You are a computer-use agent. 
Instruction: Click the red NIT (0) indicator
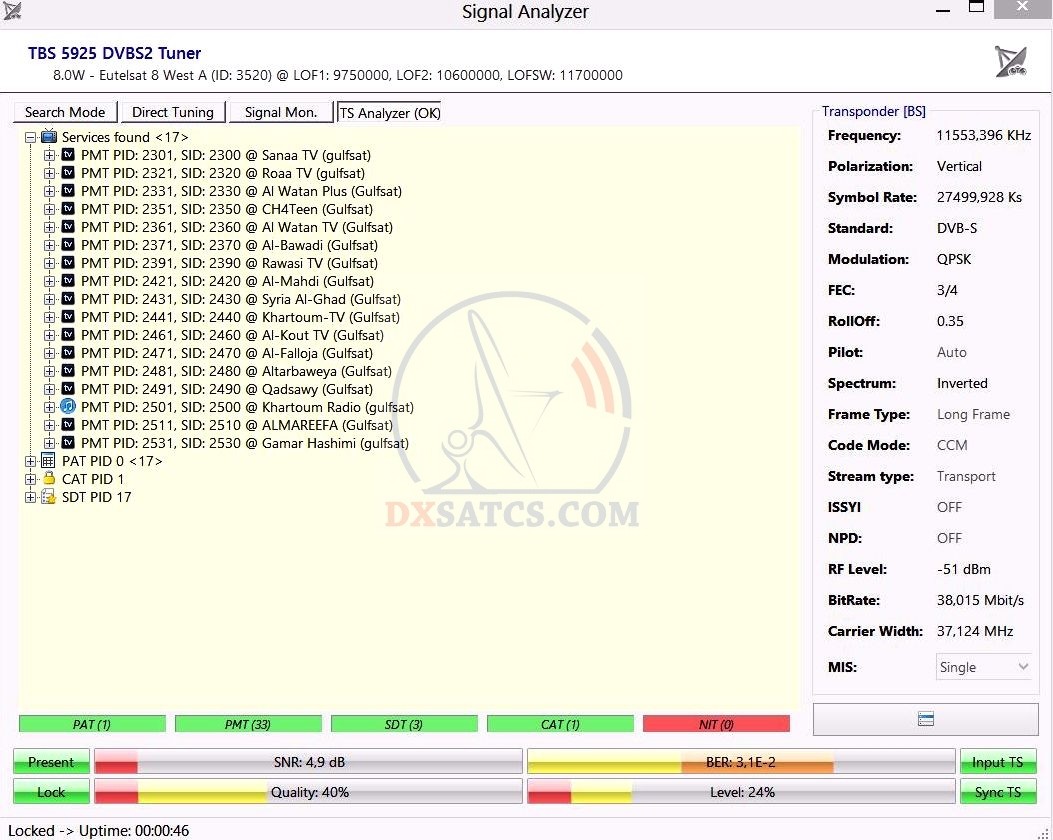pos(716,724)
